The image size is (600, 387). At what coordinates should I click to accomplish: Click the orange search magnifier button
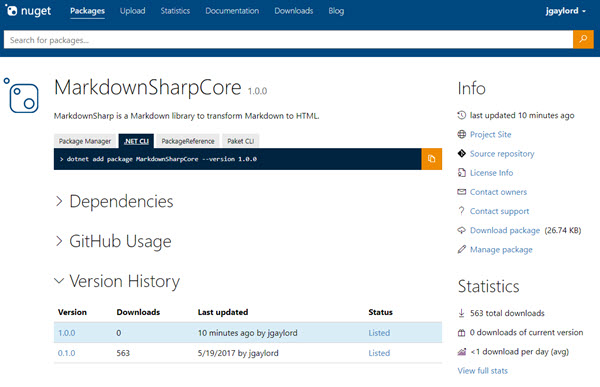click(x=583, y=39)
